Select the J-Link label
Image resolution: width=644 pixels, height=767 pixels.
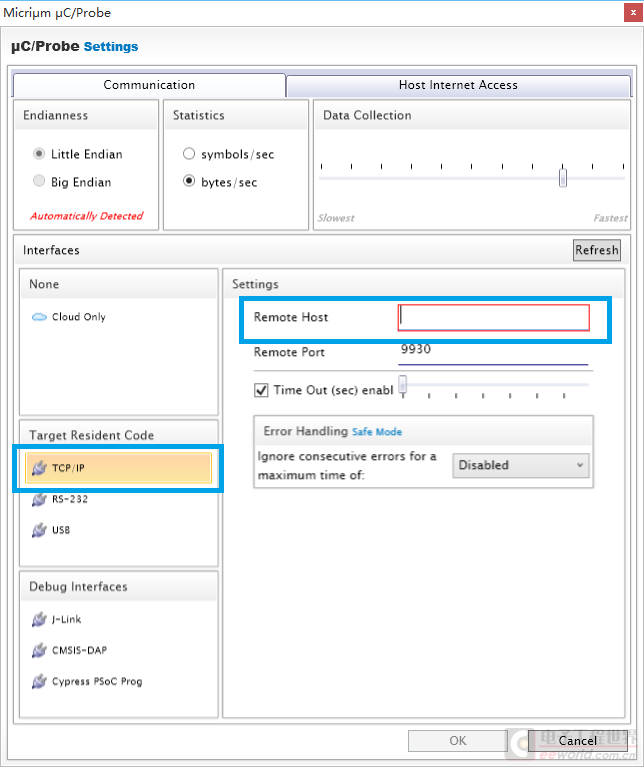67,620
